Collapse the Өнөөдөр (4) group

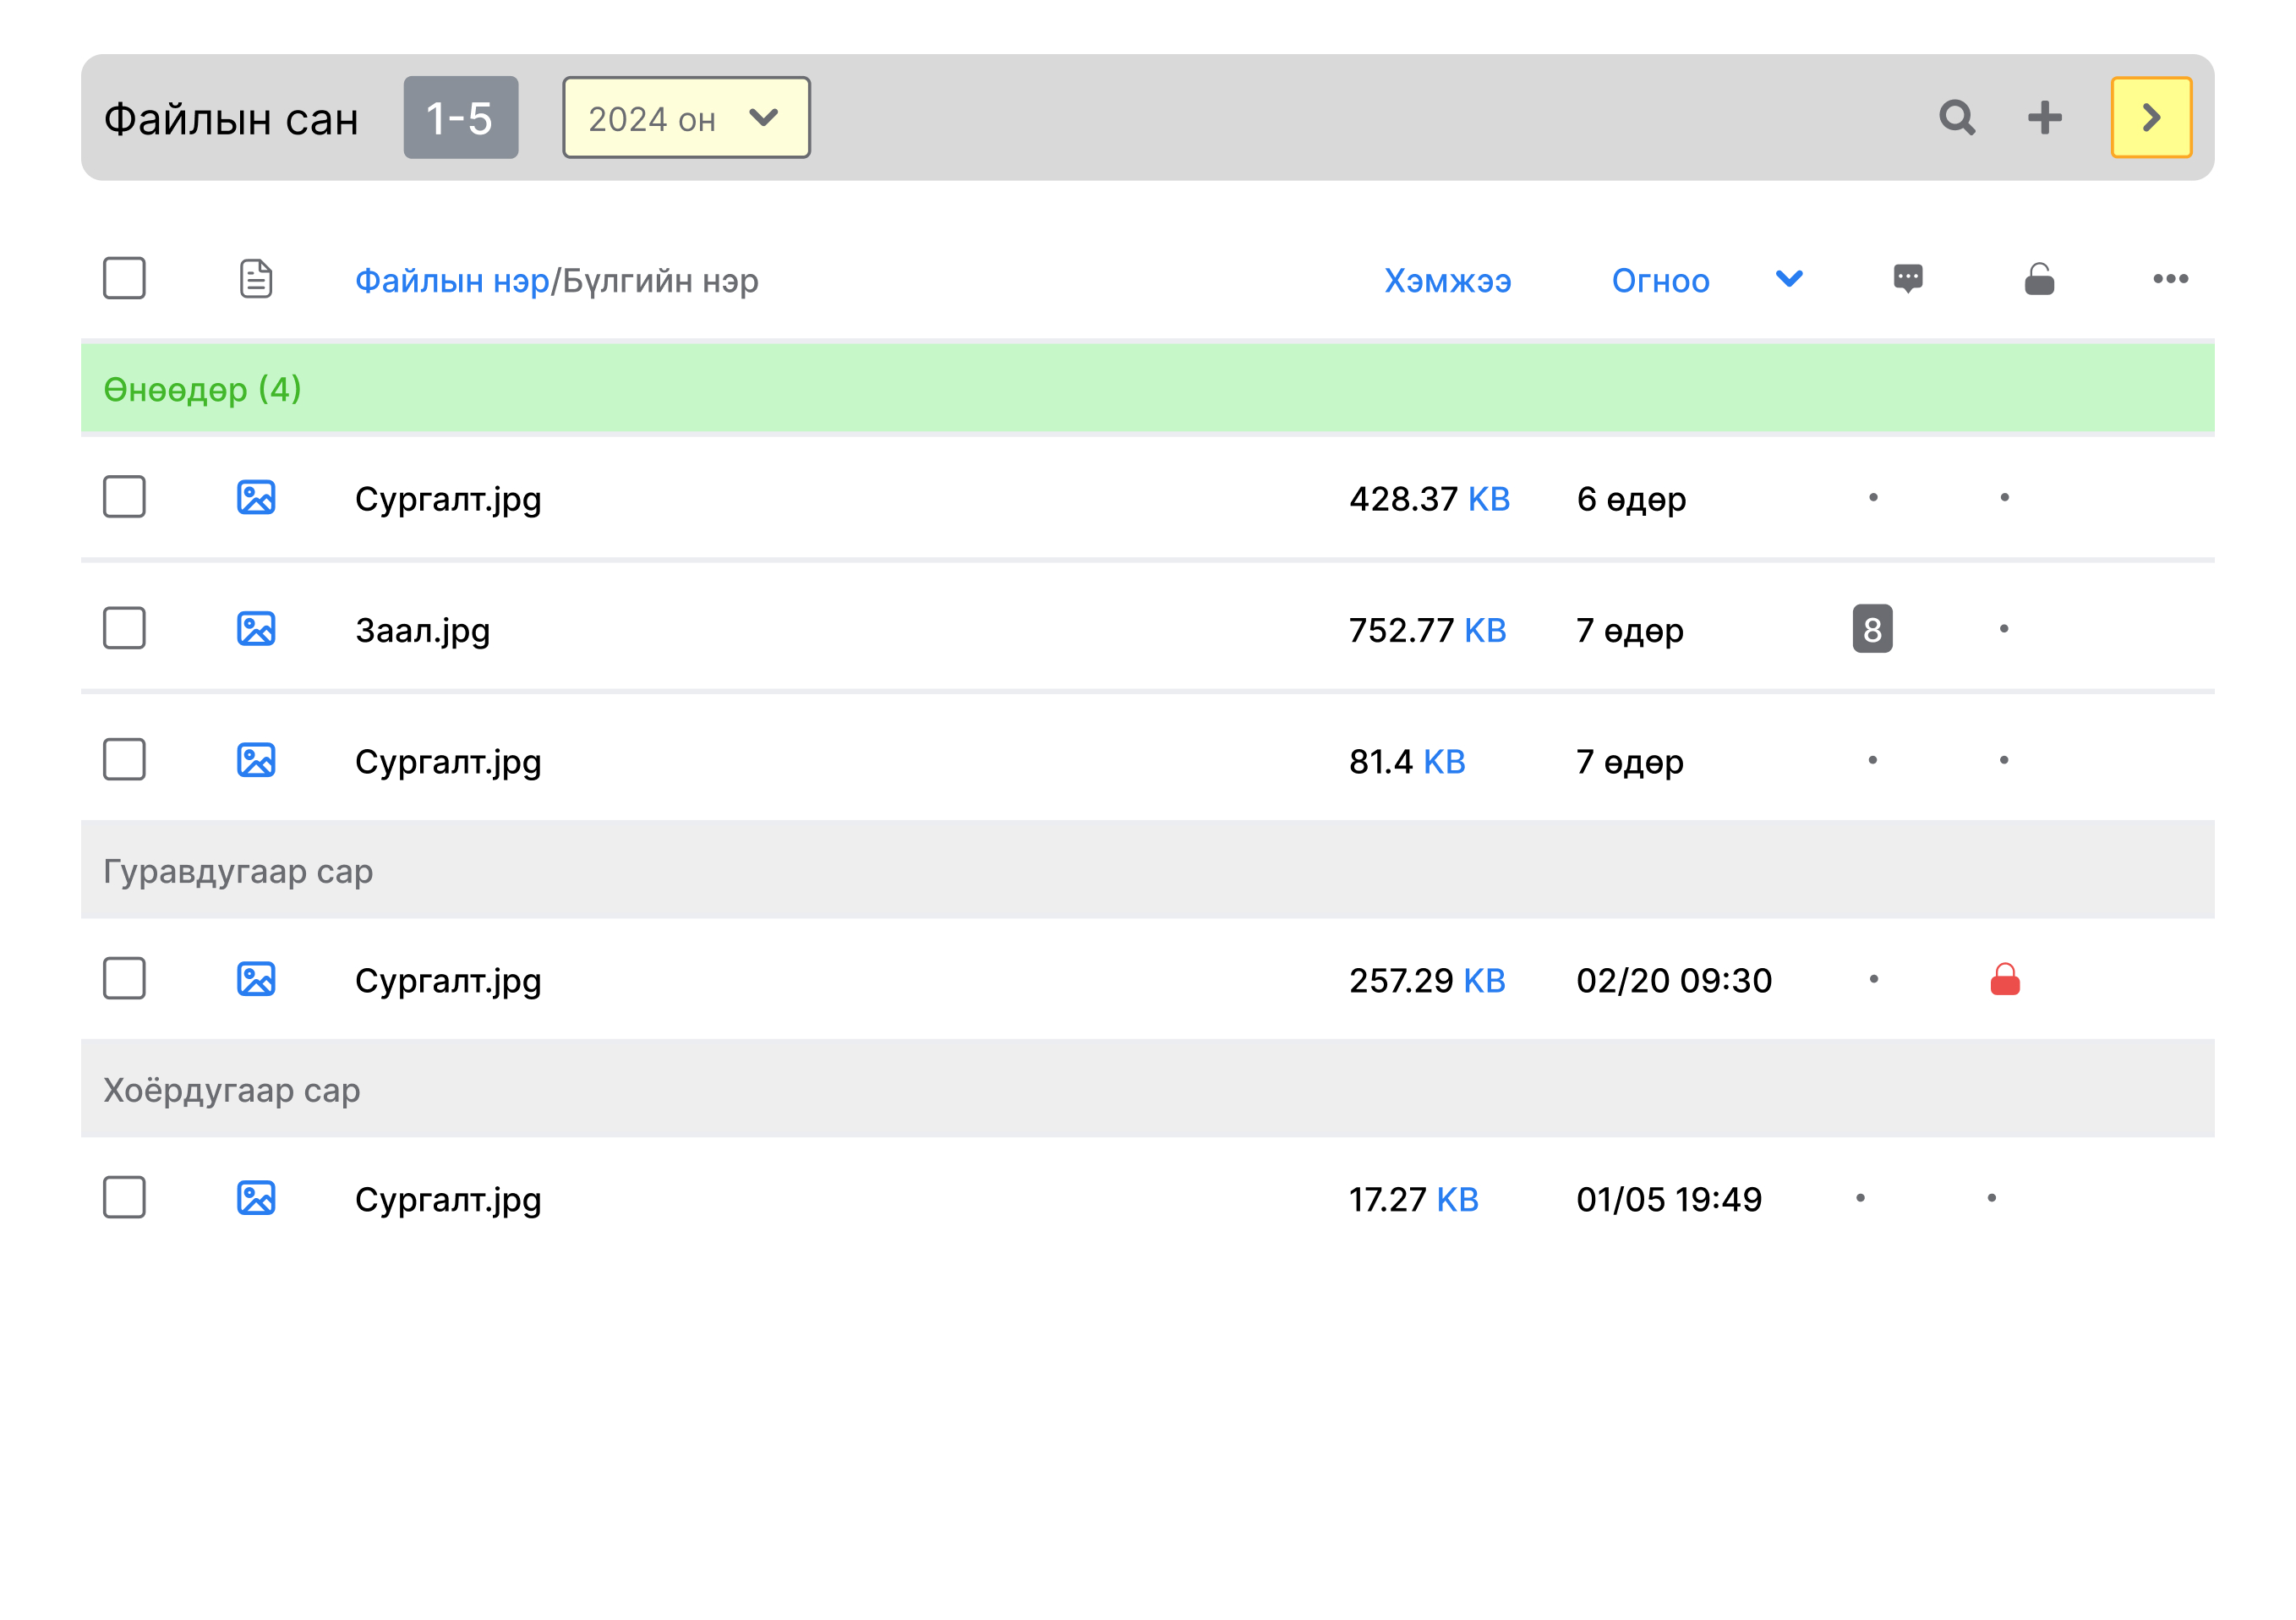(202, 389)
